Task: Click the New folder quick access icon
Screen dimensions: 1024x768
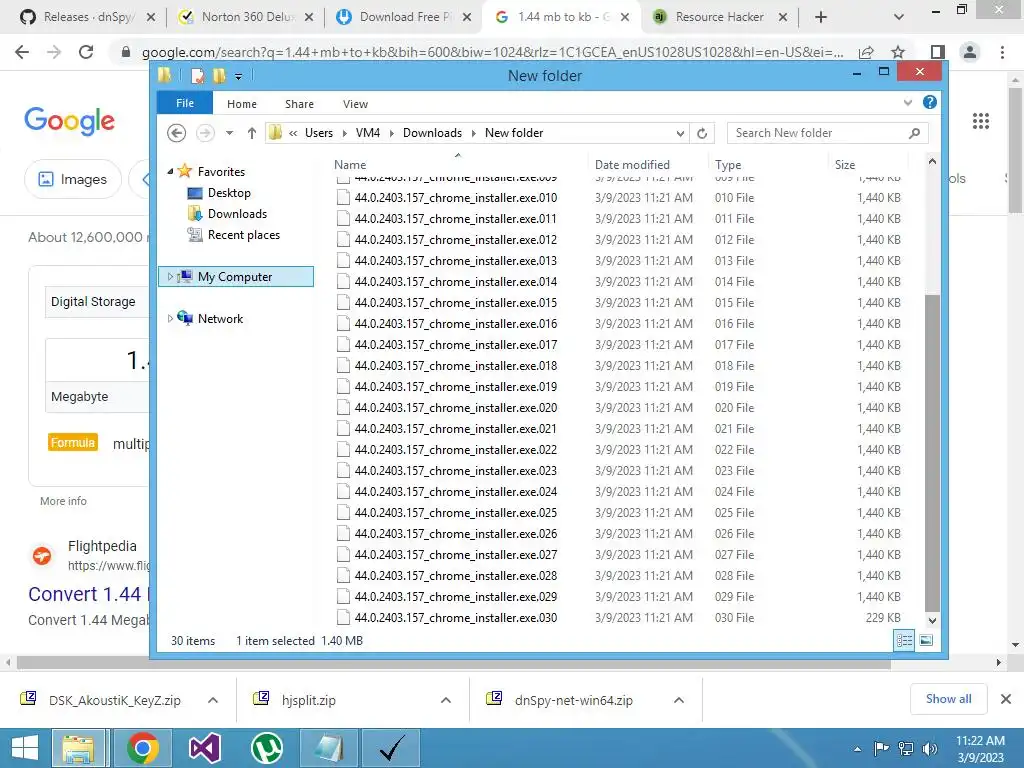Action: pyautogui.click(x=219, y=76)
